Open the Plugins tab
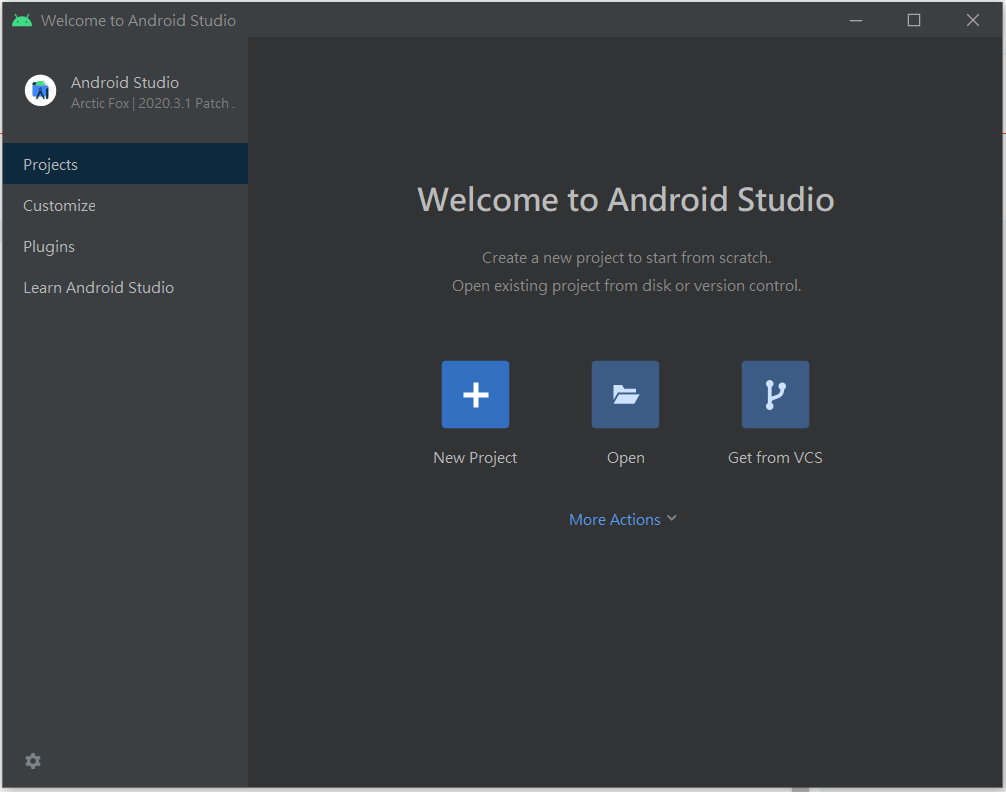Viewport: 1006px width, 792px height. tap(125, 246)
